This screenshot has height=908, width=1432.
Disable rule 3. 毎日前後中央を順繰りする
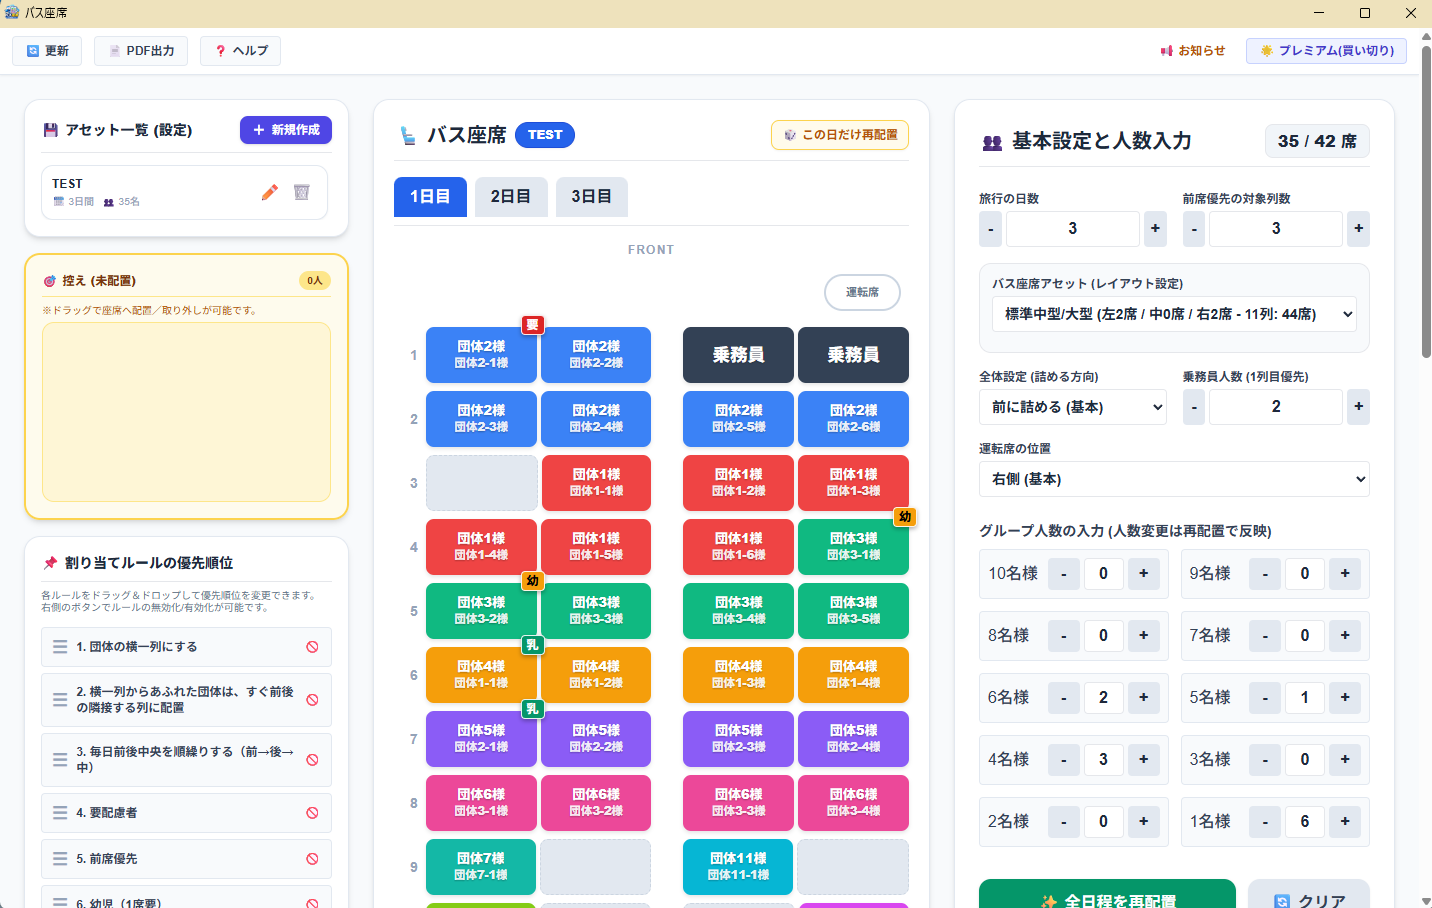312,760
